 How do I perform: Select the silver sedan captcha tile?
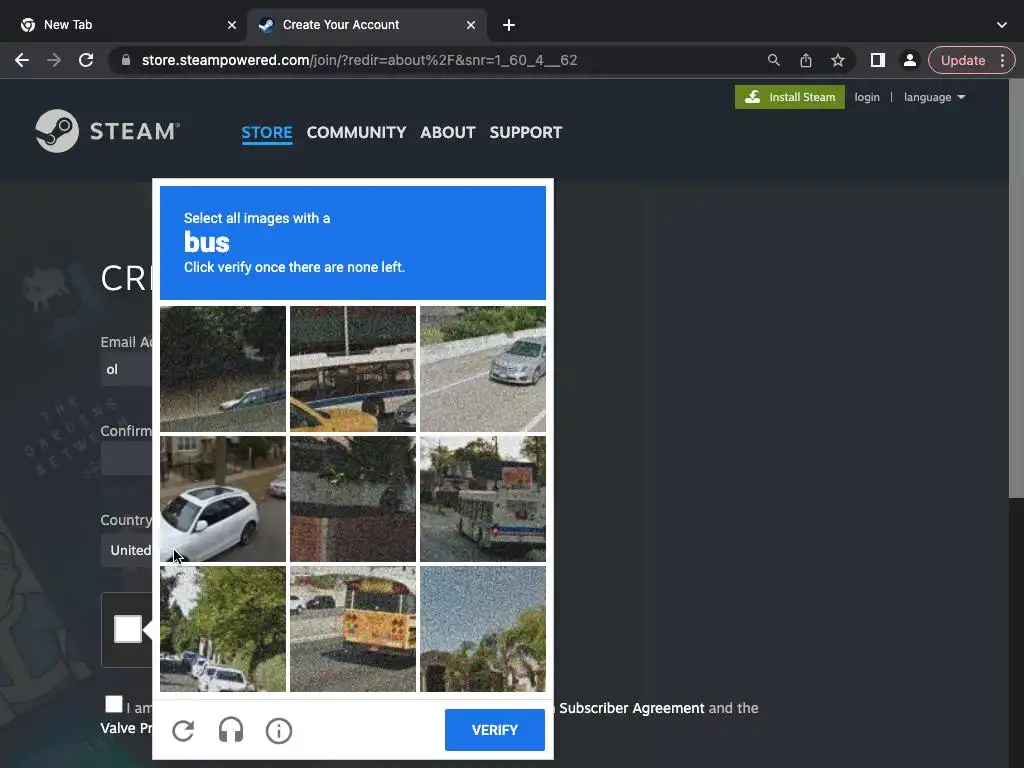coord(483,369)
